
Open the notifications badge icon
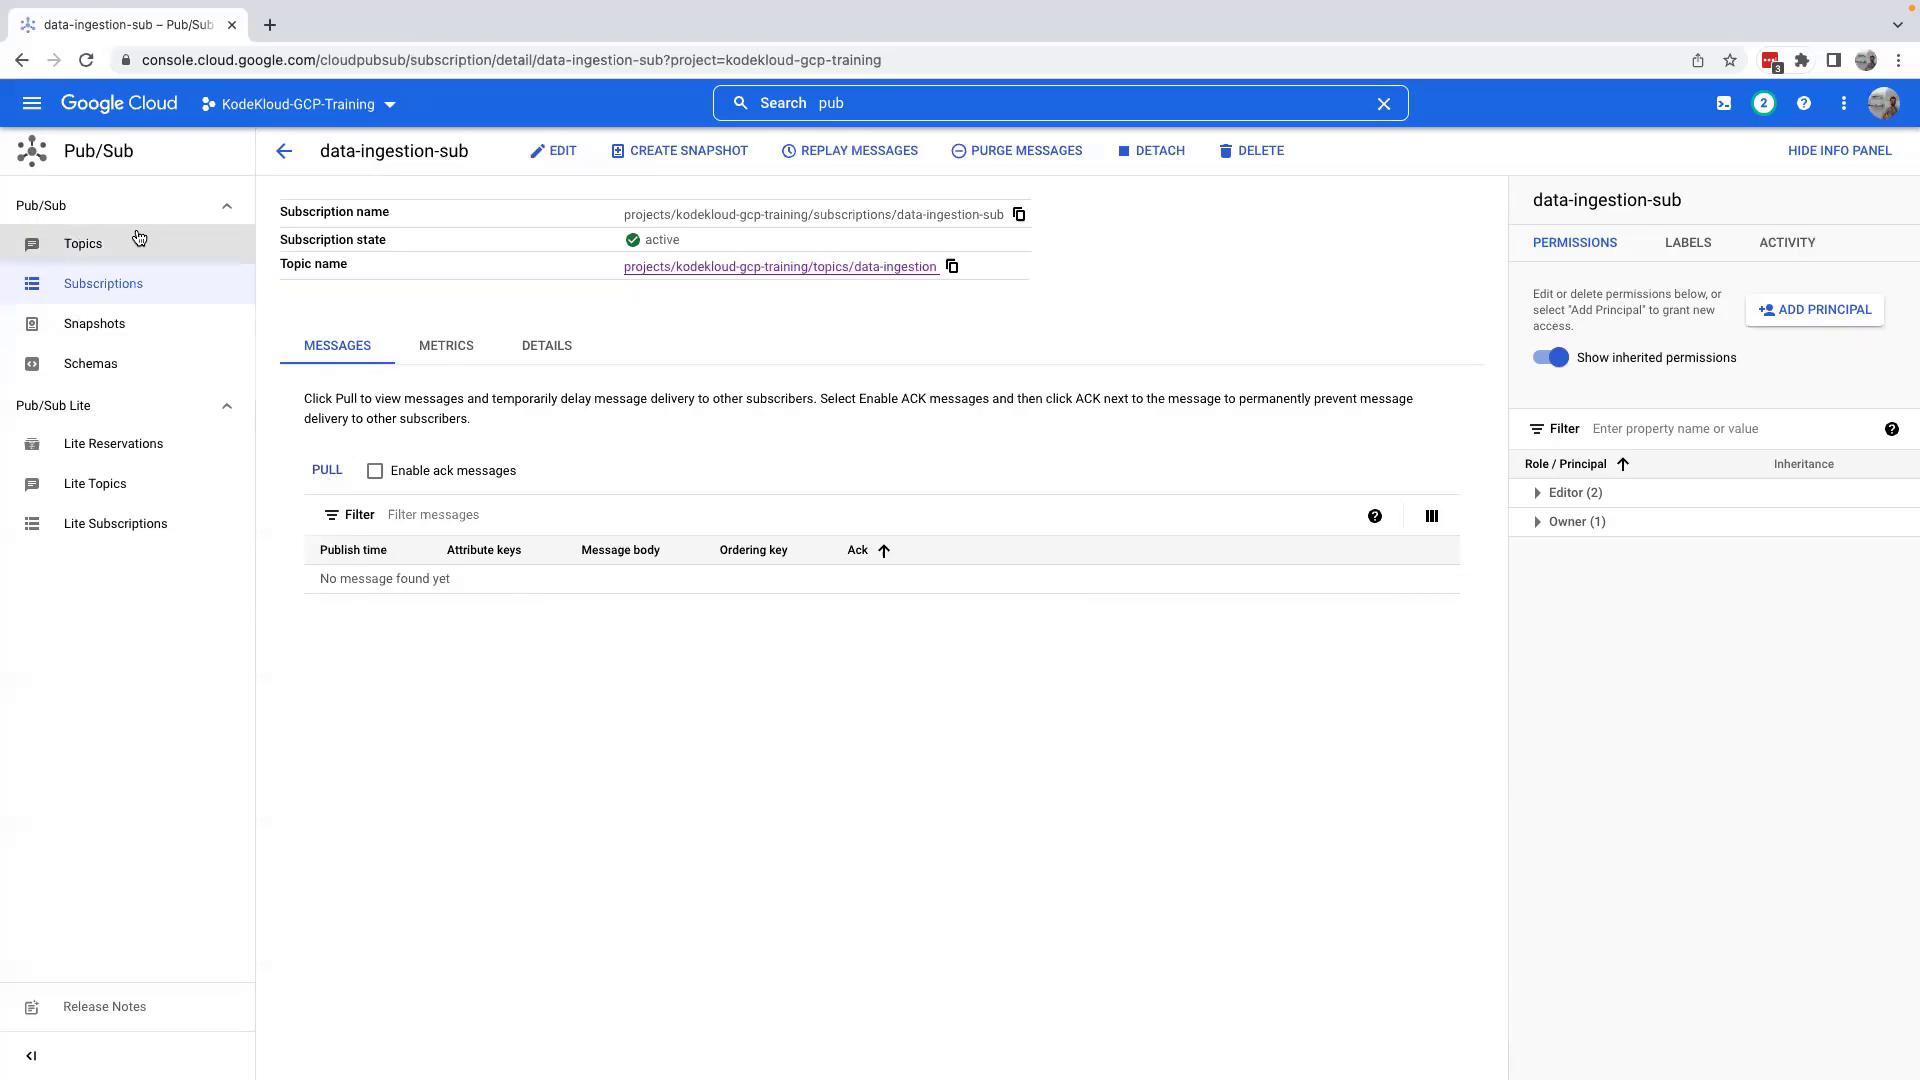point(1763,103)
